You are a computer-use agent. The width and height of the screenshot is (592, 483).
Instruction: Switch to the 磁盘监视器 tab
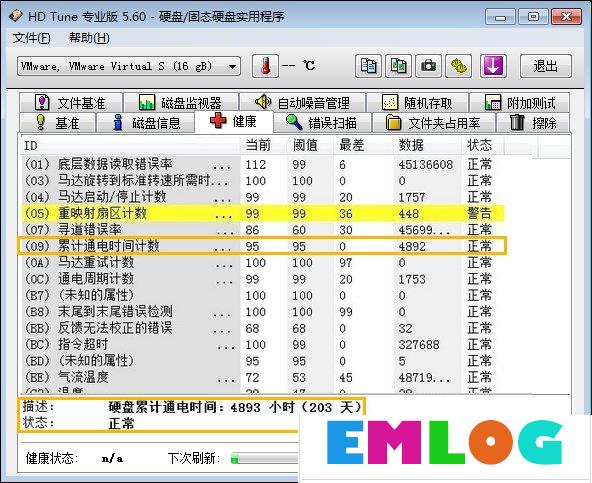(181, 102)
